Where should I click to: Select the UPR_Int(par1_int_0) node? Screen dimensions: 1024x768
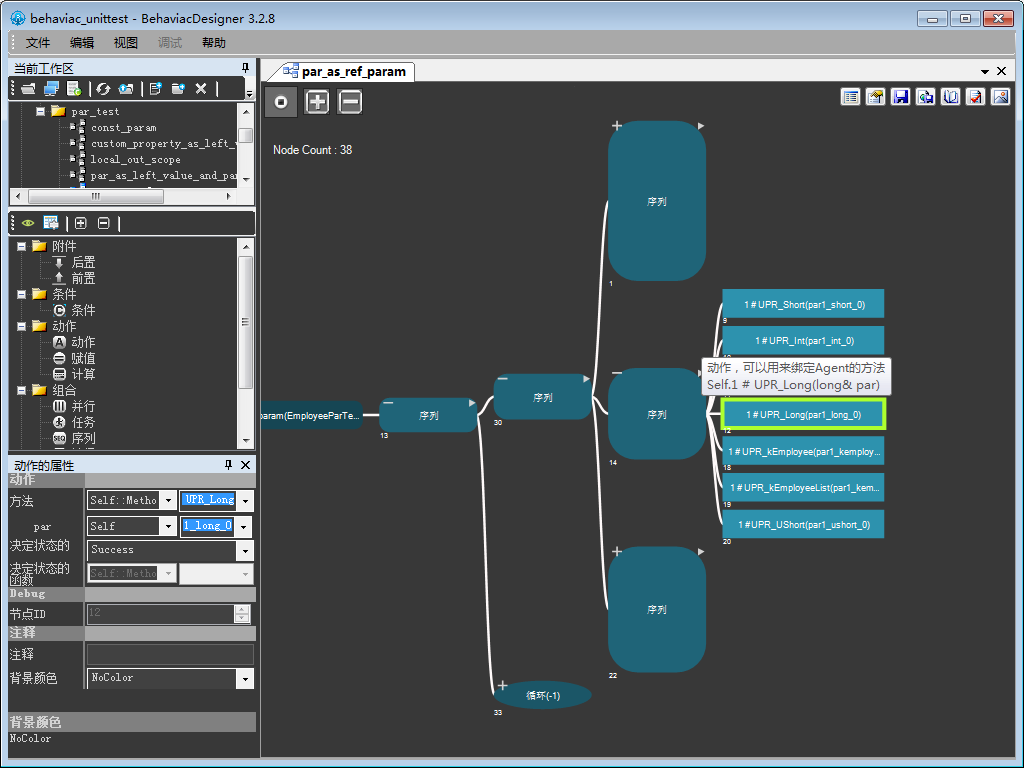pyautogui.click(x=803, y=341)
